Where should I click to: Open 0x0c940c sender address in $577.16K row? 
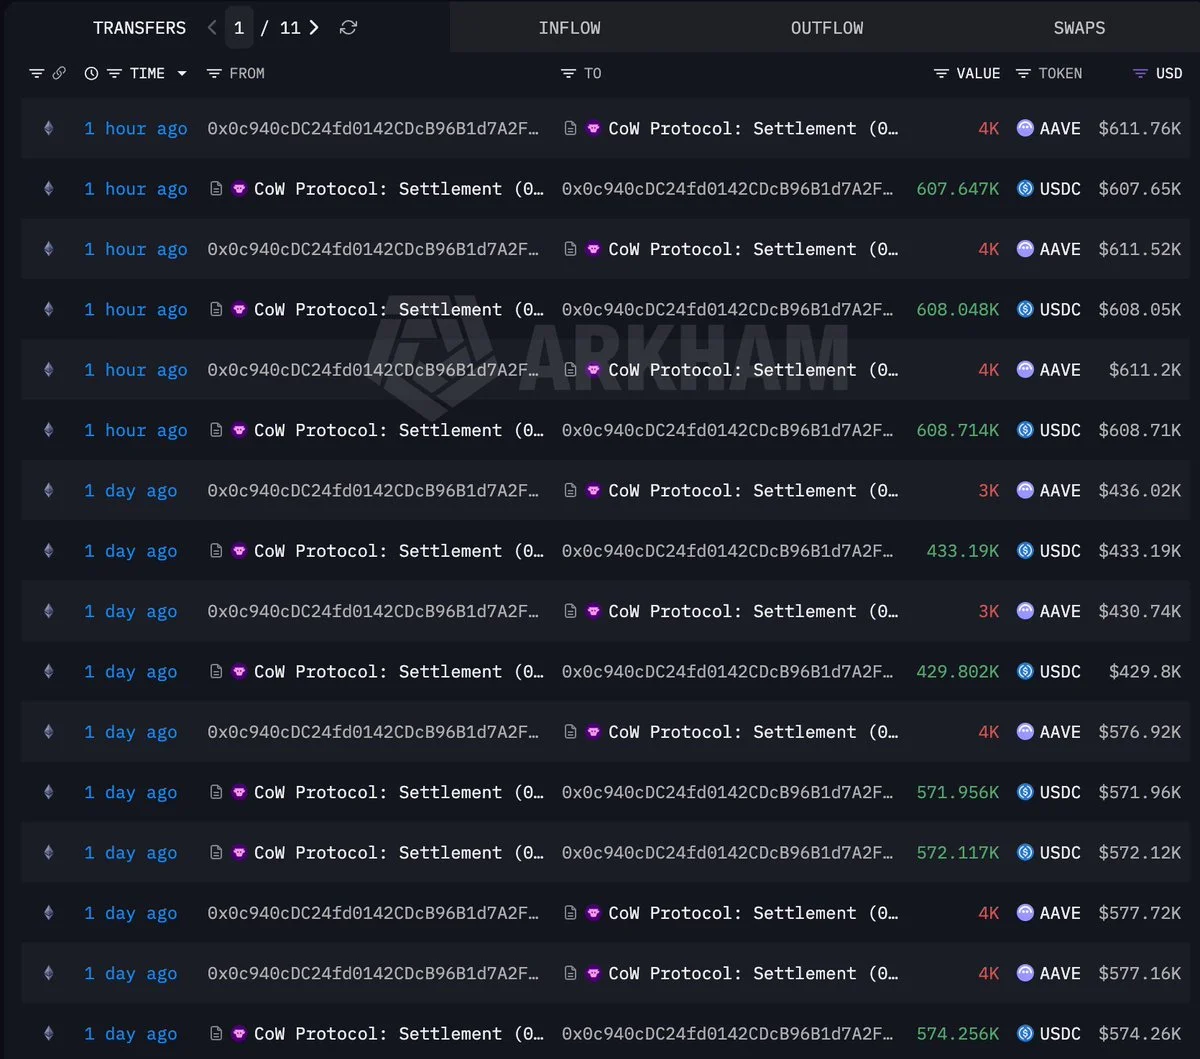coord(373,973)
